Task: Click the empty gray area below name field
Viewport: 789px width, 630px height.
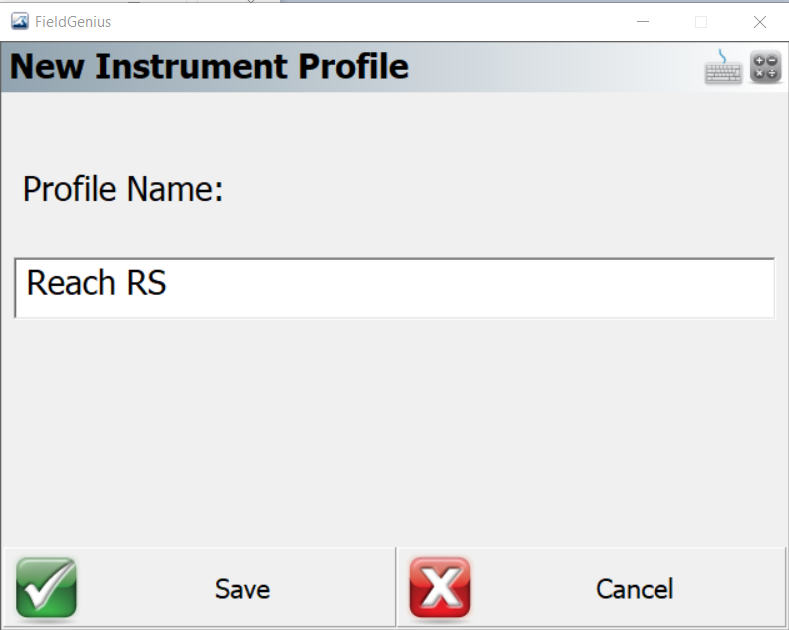Action: pos(394,433)
